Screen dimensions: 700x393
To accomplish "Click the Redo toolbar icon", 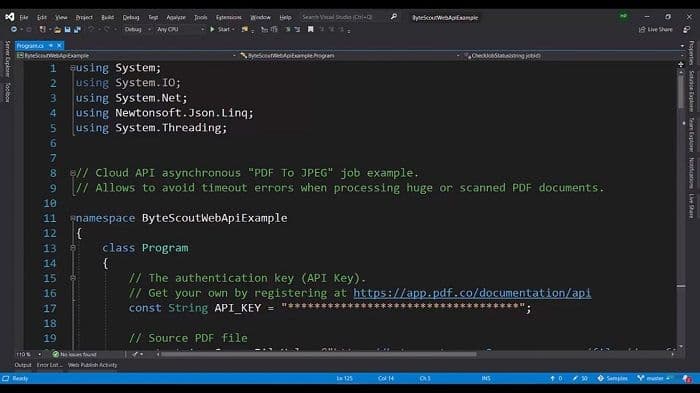I will pyautogui.click(x=107, y=29).
